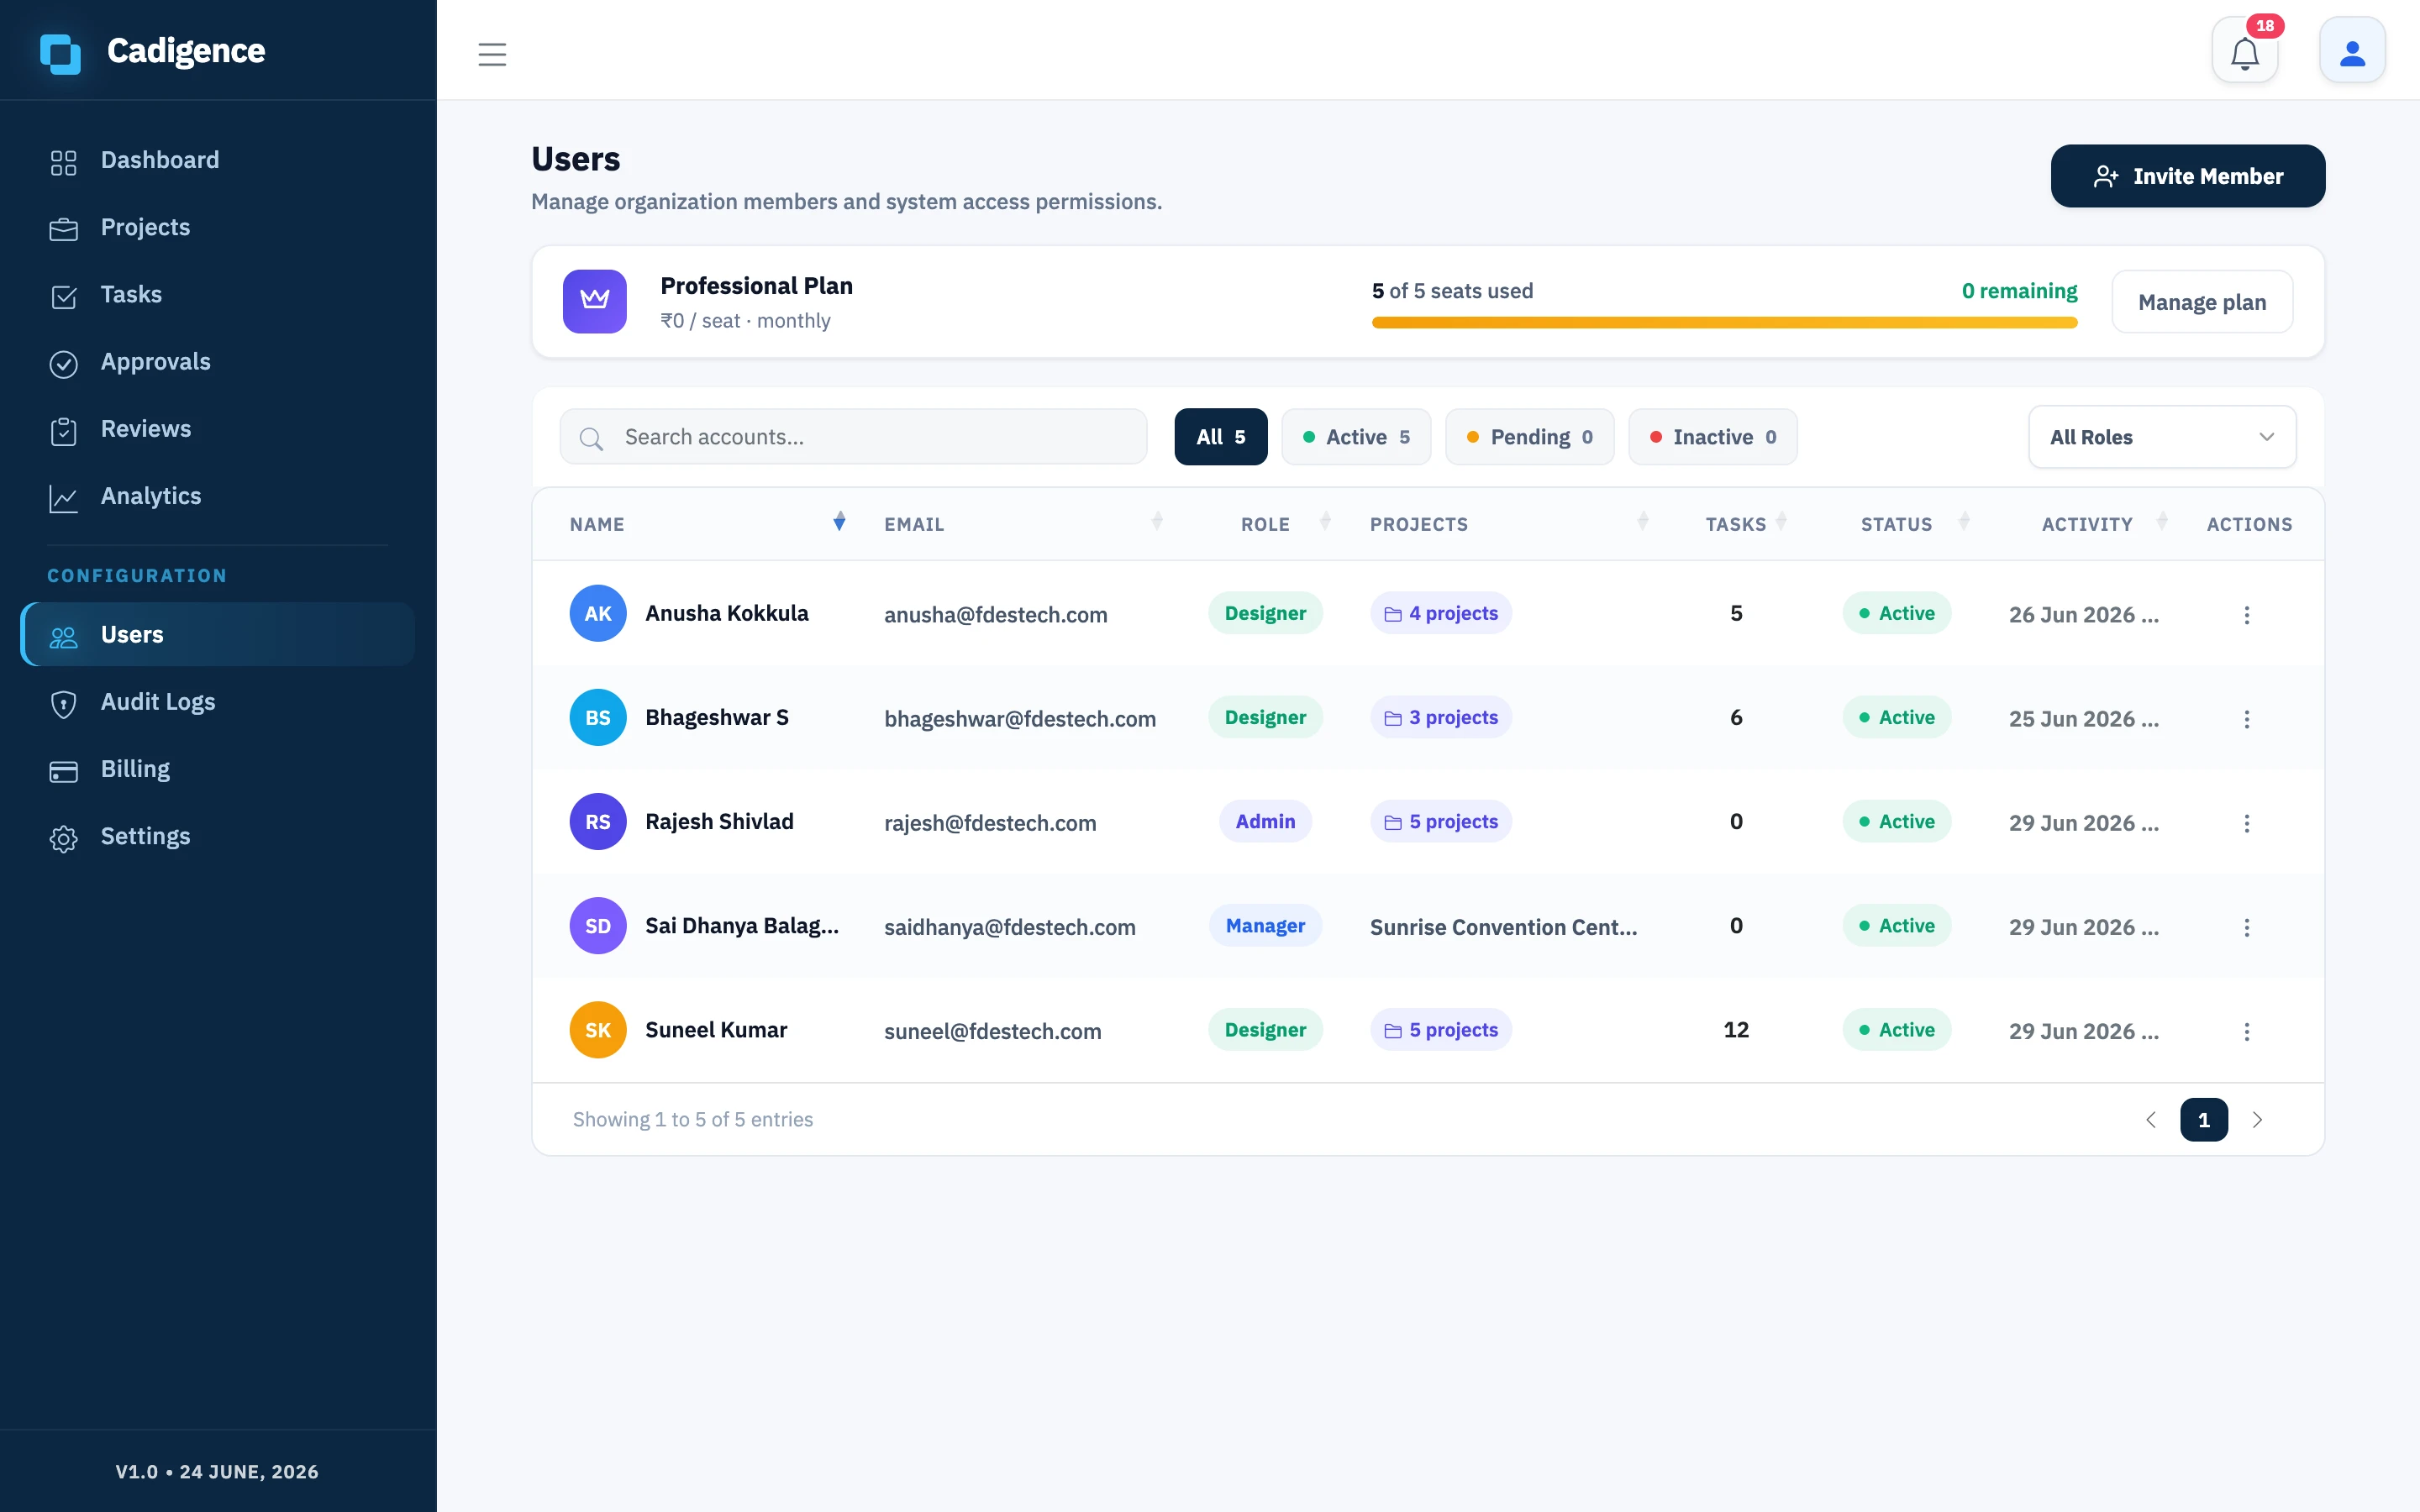Open Projects in sidebar
The height and width of the screenshot is (1512, 2420).
click(218, 228)
